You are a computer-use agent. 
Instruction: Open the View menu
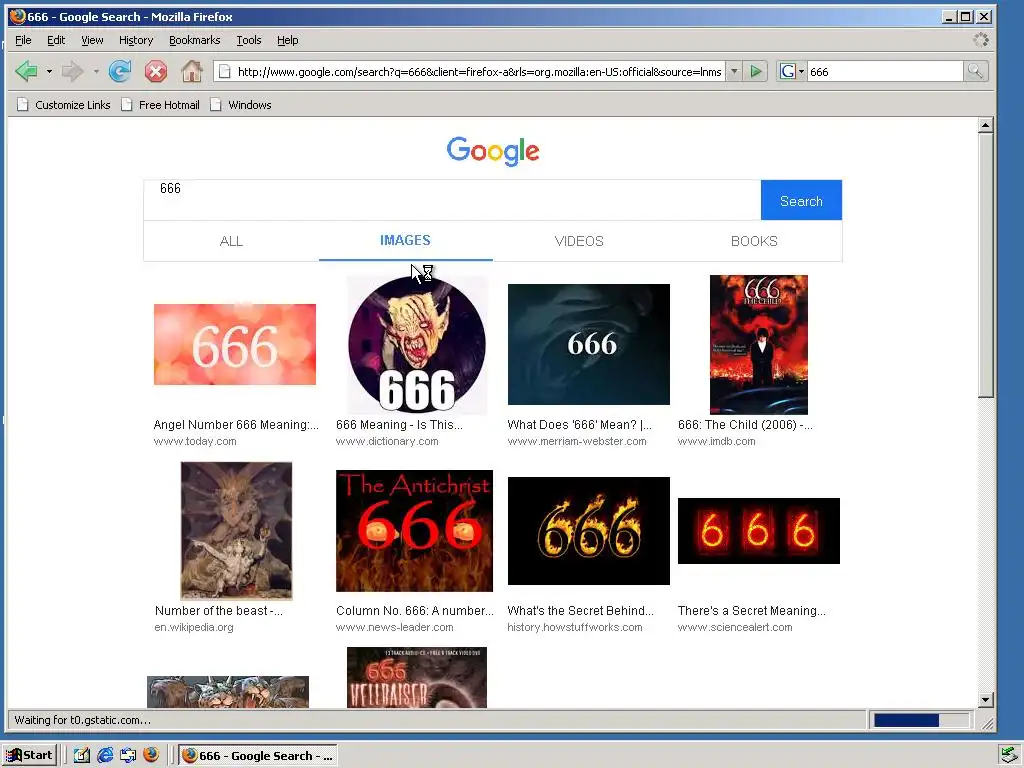92,40
